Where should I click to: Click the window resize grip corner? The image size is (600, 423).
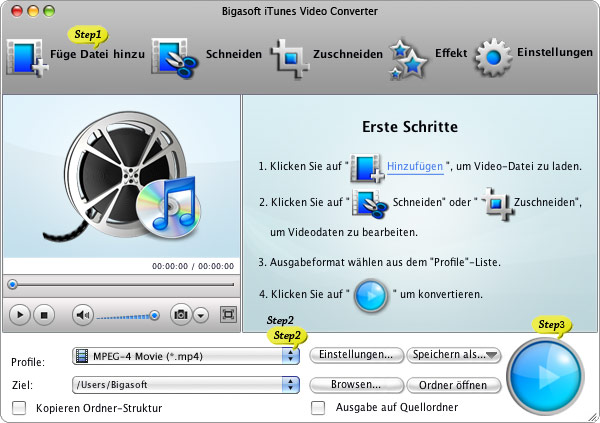tap(594, 417)
